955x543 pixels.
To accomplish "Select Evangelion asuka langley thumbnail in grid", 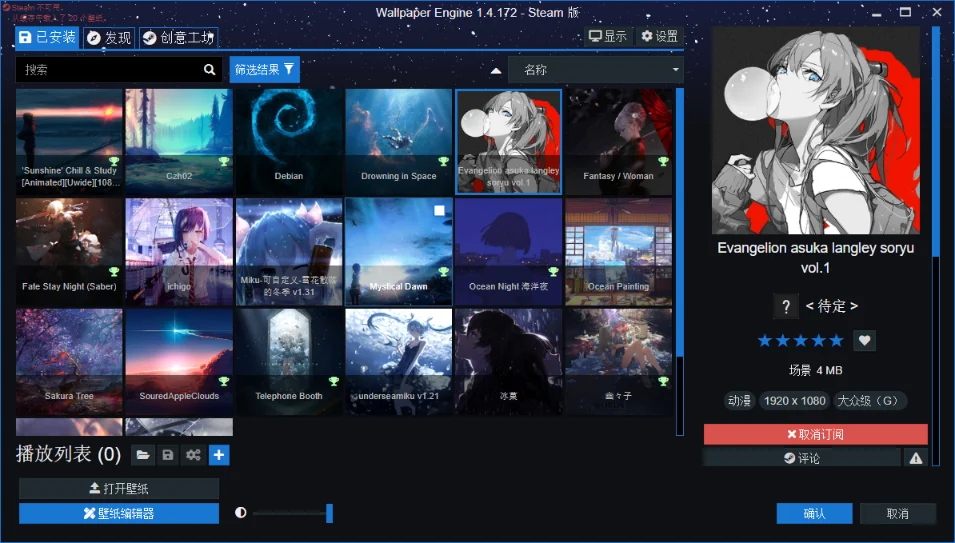I will coord(509,142).
